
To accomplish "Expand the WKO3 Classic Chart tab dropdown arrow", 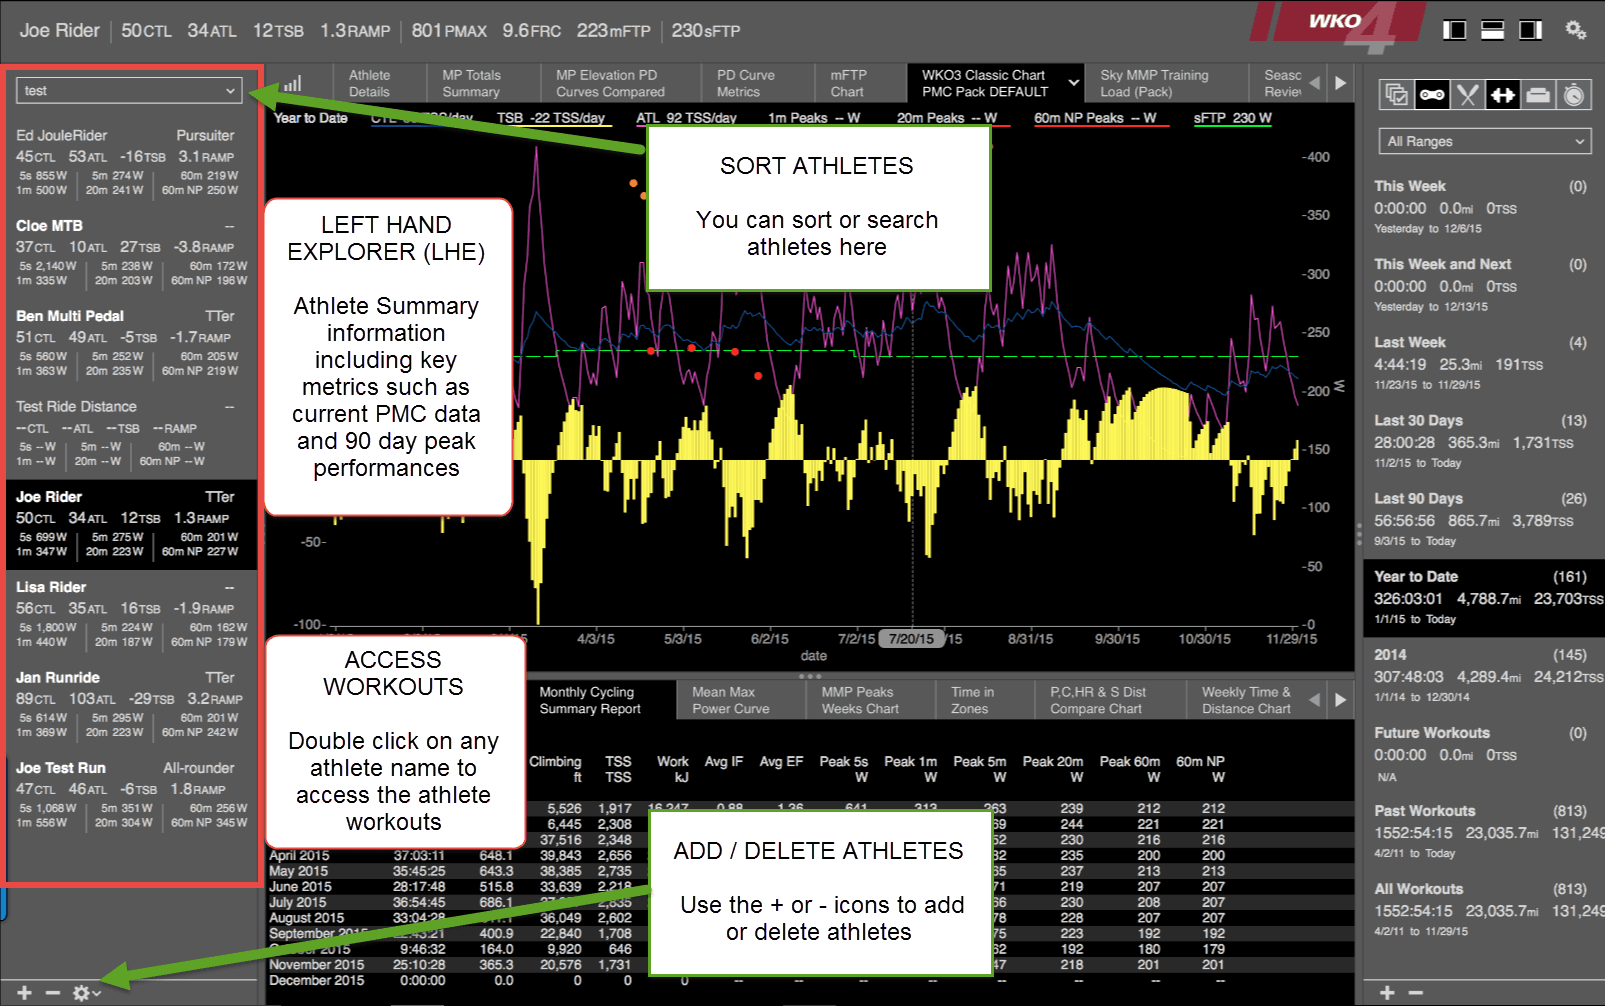I will point(1074,83).
